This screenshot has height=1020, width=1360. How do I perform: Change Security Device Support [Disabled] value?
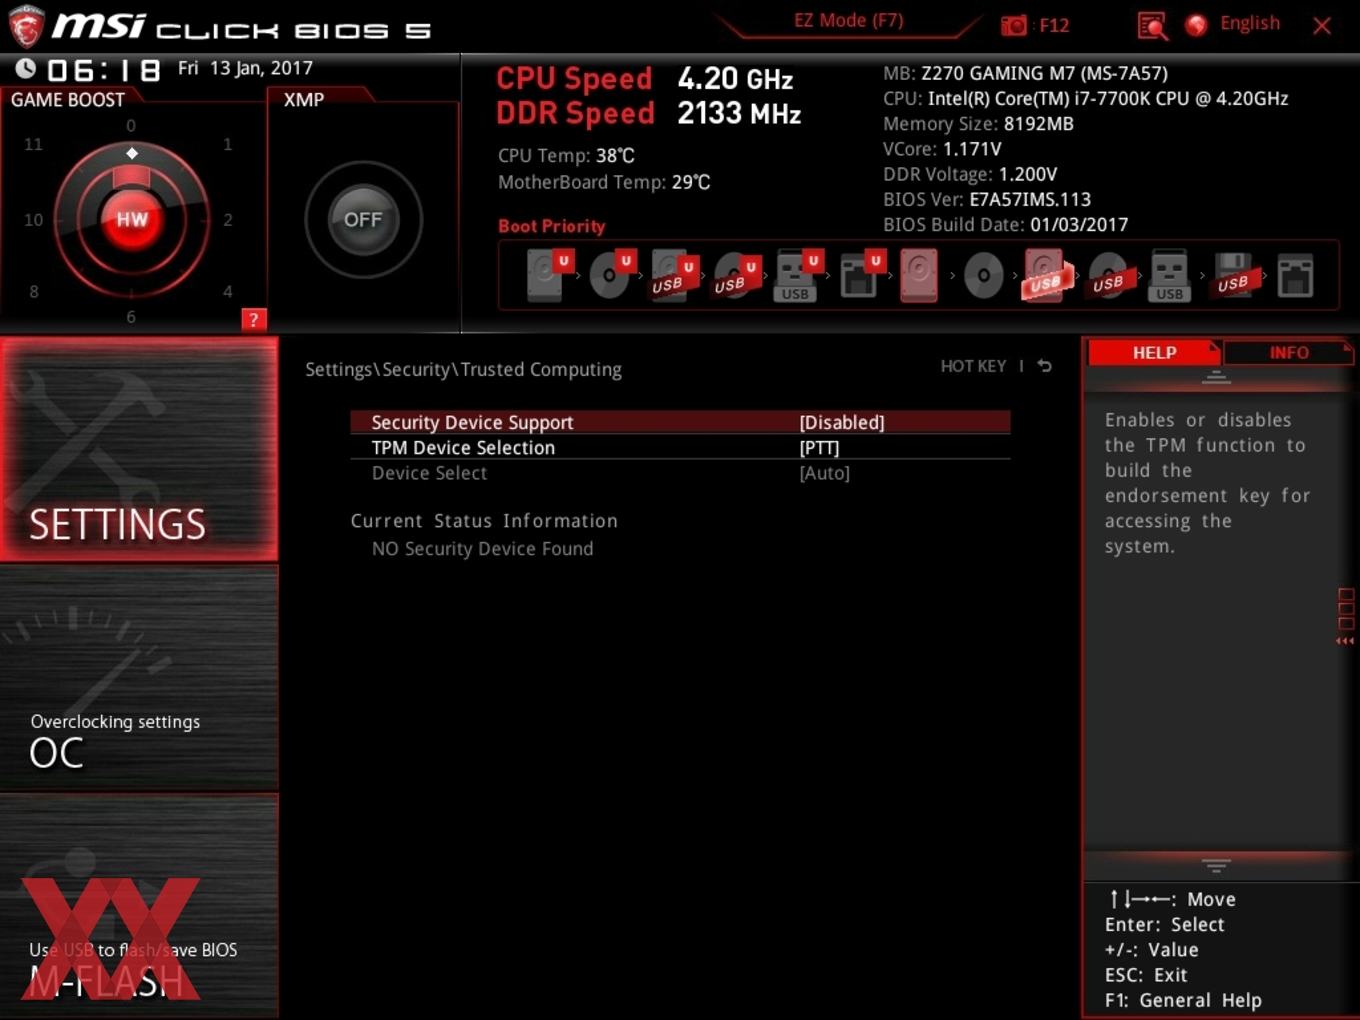842,422
